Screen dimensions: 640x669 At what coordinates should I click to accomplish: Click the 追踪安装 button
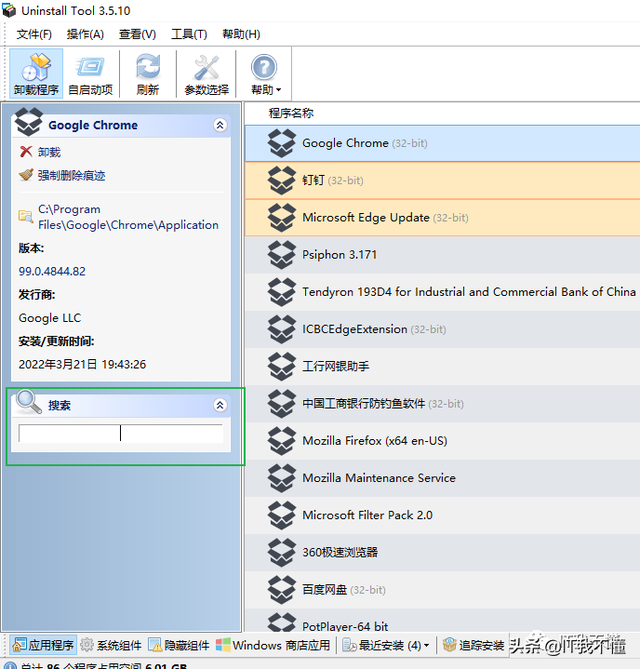click(x=473, y=645)
